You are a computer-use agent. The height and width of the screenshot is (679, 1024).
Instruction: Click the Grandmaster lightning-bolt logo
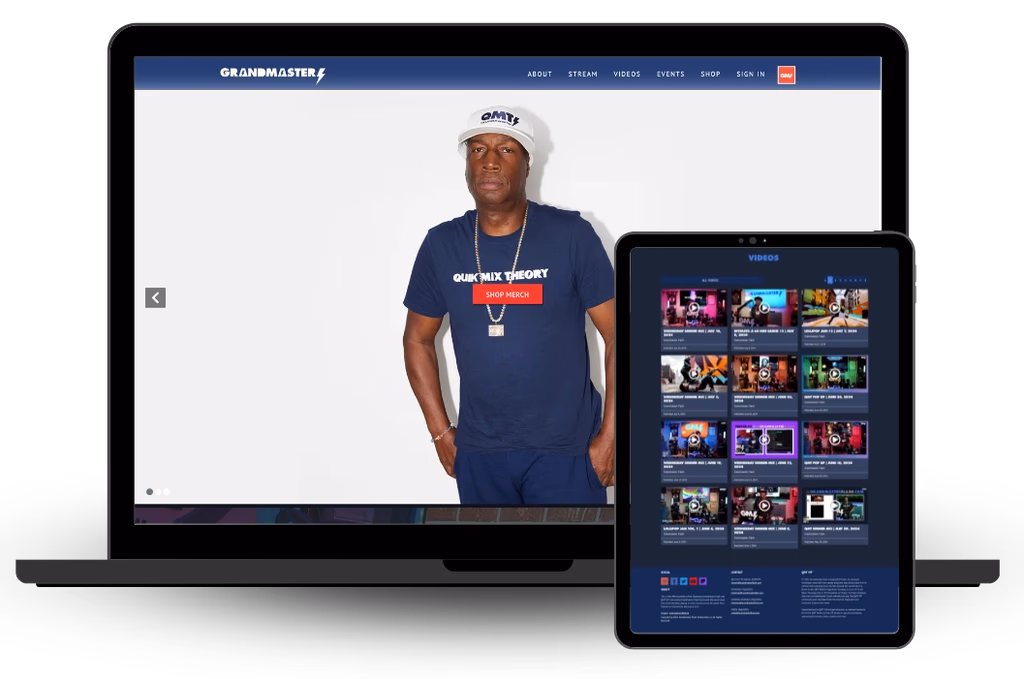click(x=272, y=74)
